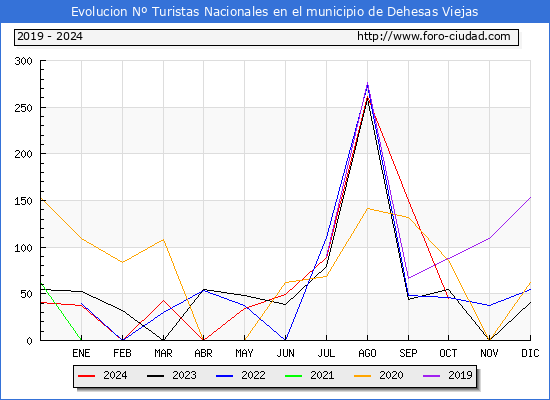Click the MAY month axis label
The height and width of the screenshot is (400, 550).
244,353
